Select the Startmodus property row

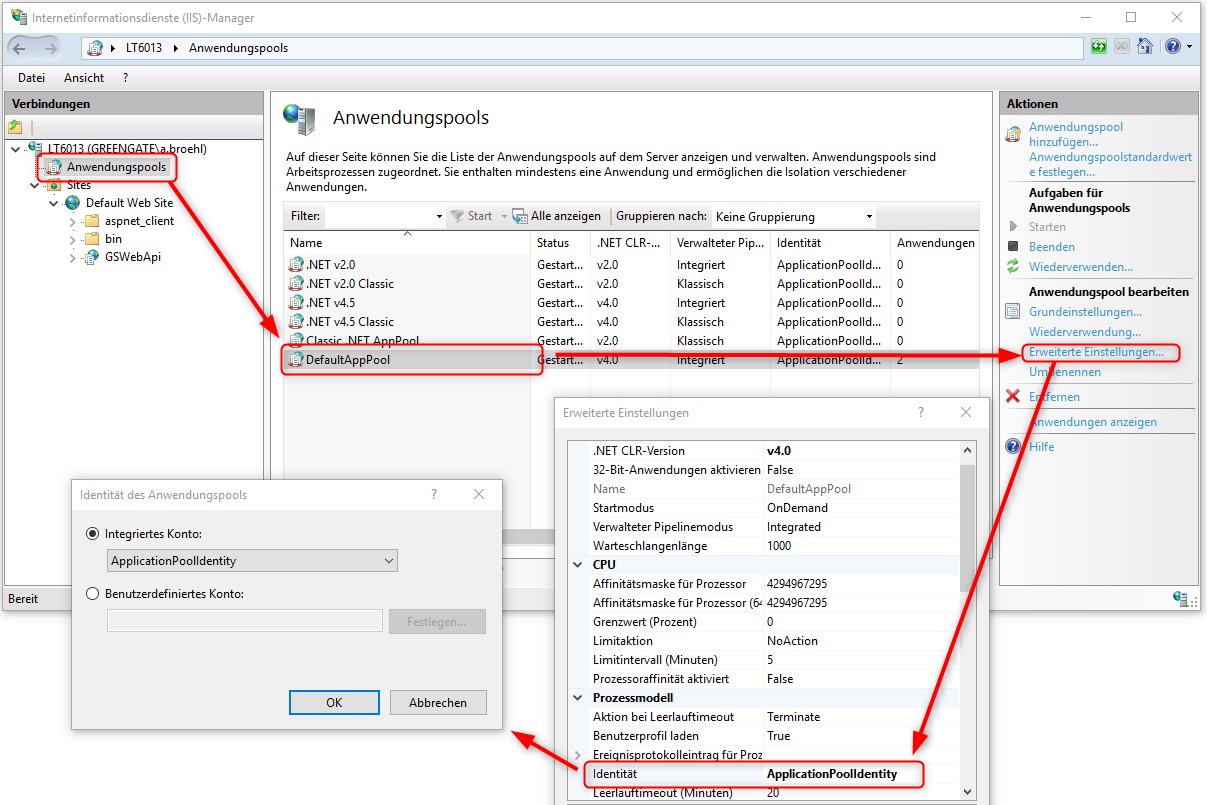tap(763, 508)
